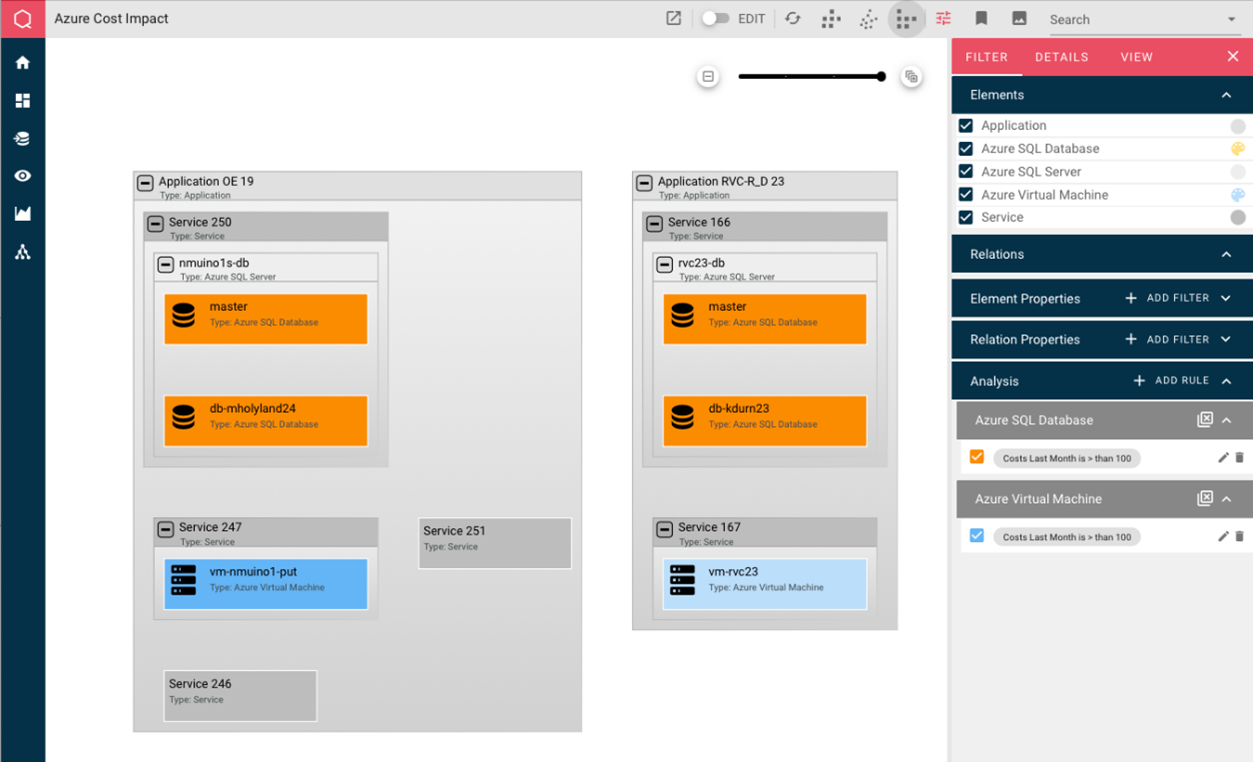Image resolution: width=1253 pixels, height=762 pixels.
Task: Collapse the Service 167 box
Action: click(665, 529)
